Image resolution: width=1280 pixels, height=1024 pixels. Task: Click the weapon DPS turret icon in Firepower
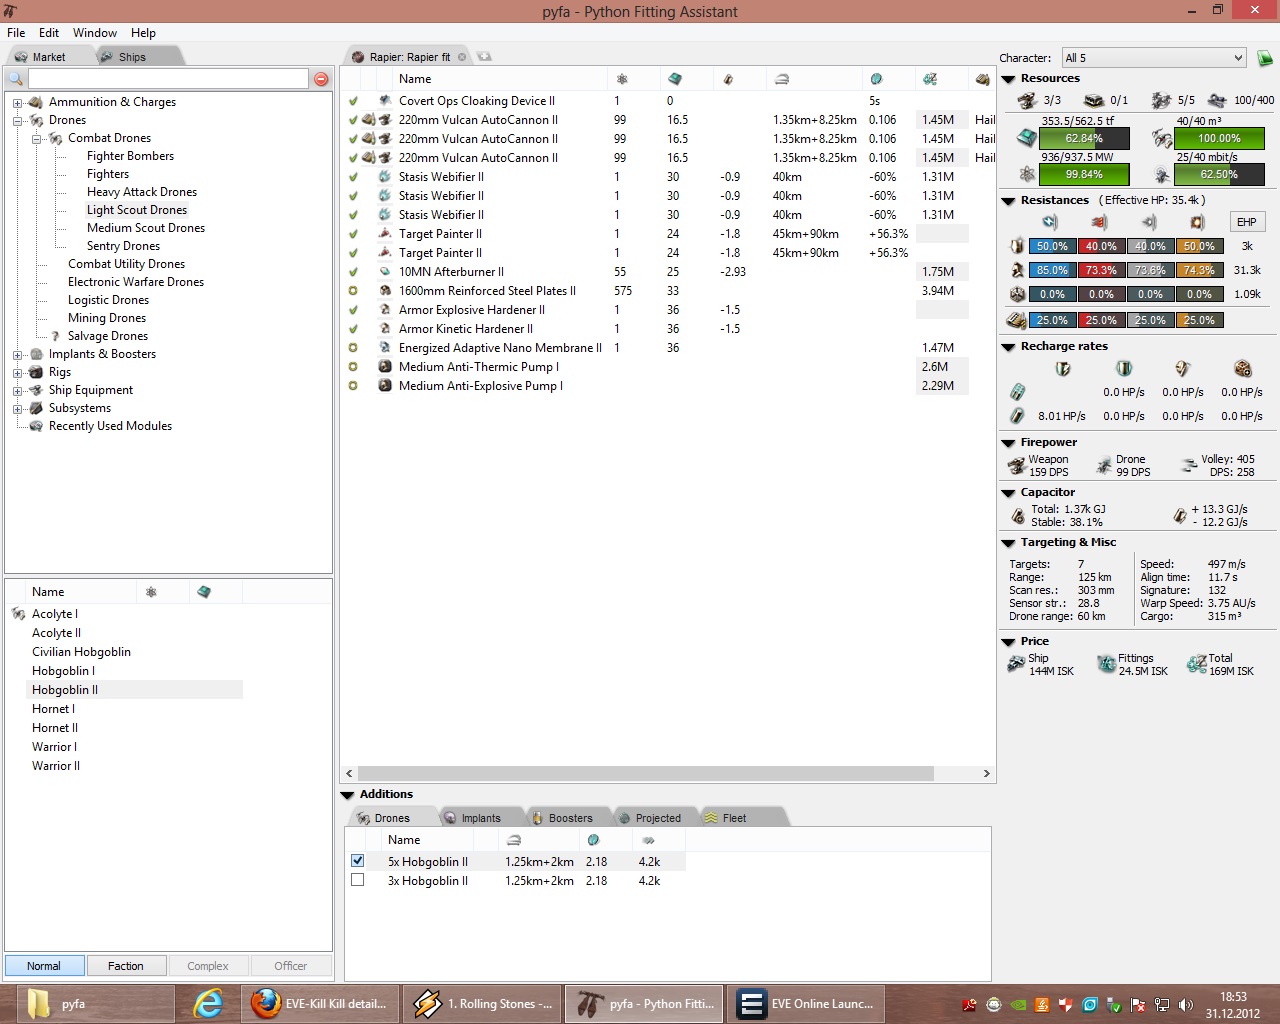click(x=1017, y=465)
